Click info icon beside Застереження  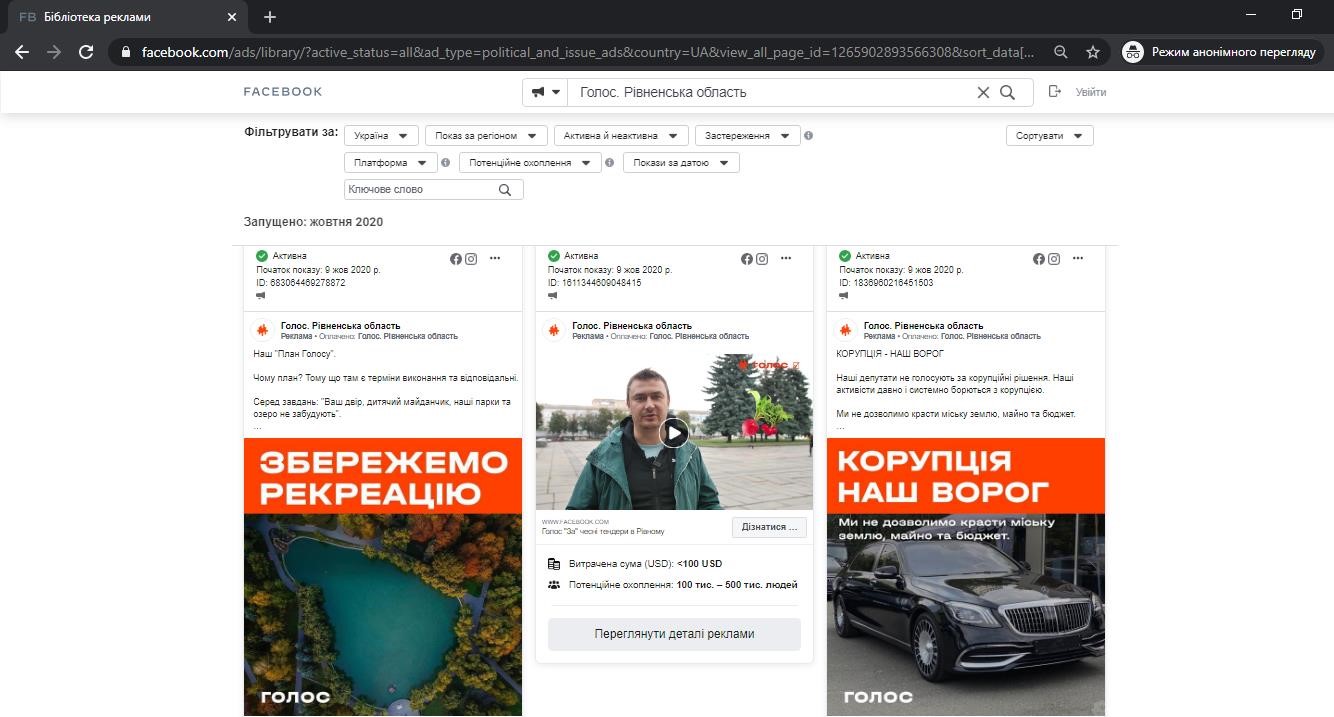coord(809,135)
